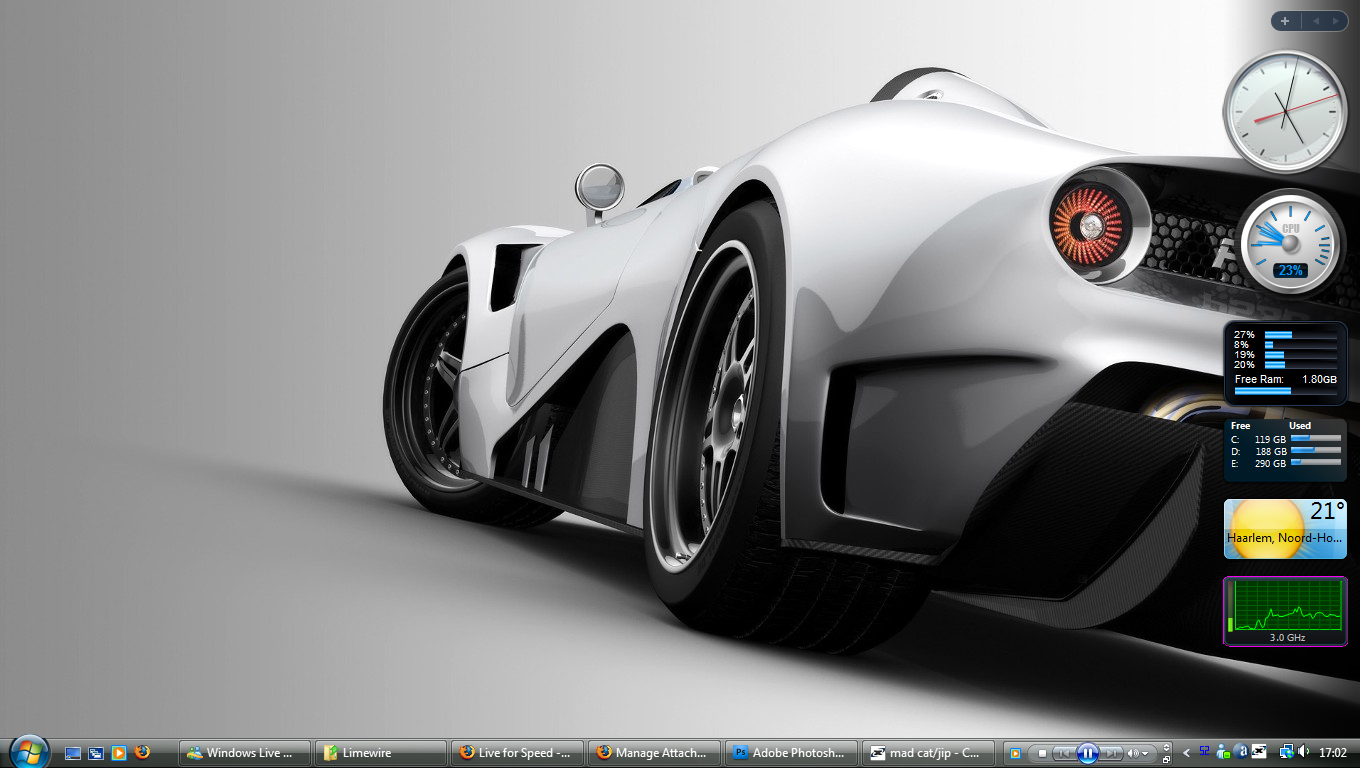Screen dimensions: 1360x768
Task: Switch to the mad cat/jip taskbar button
Action: (x=928, y=753)
